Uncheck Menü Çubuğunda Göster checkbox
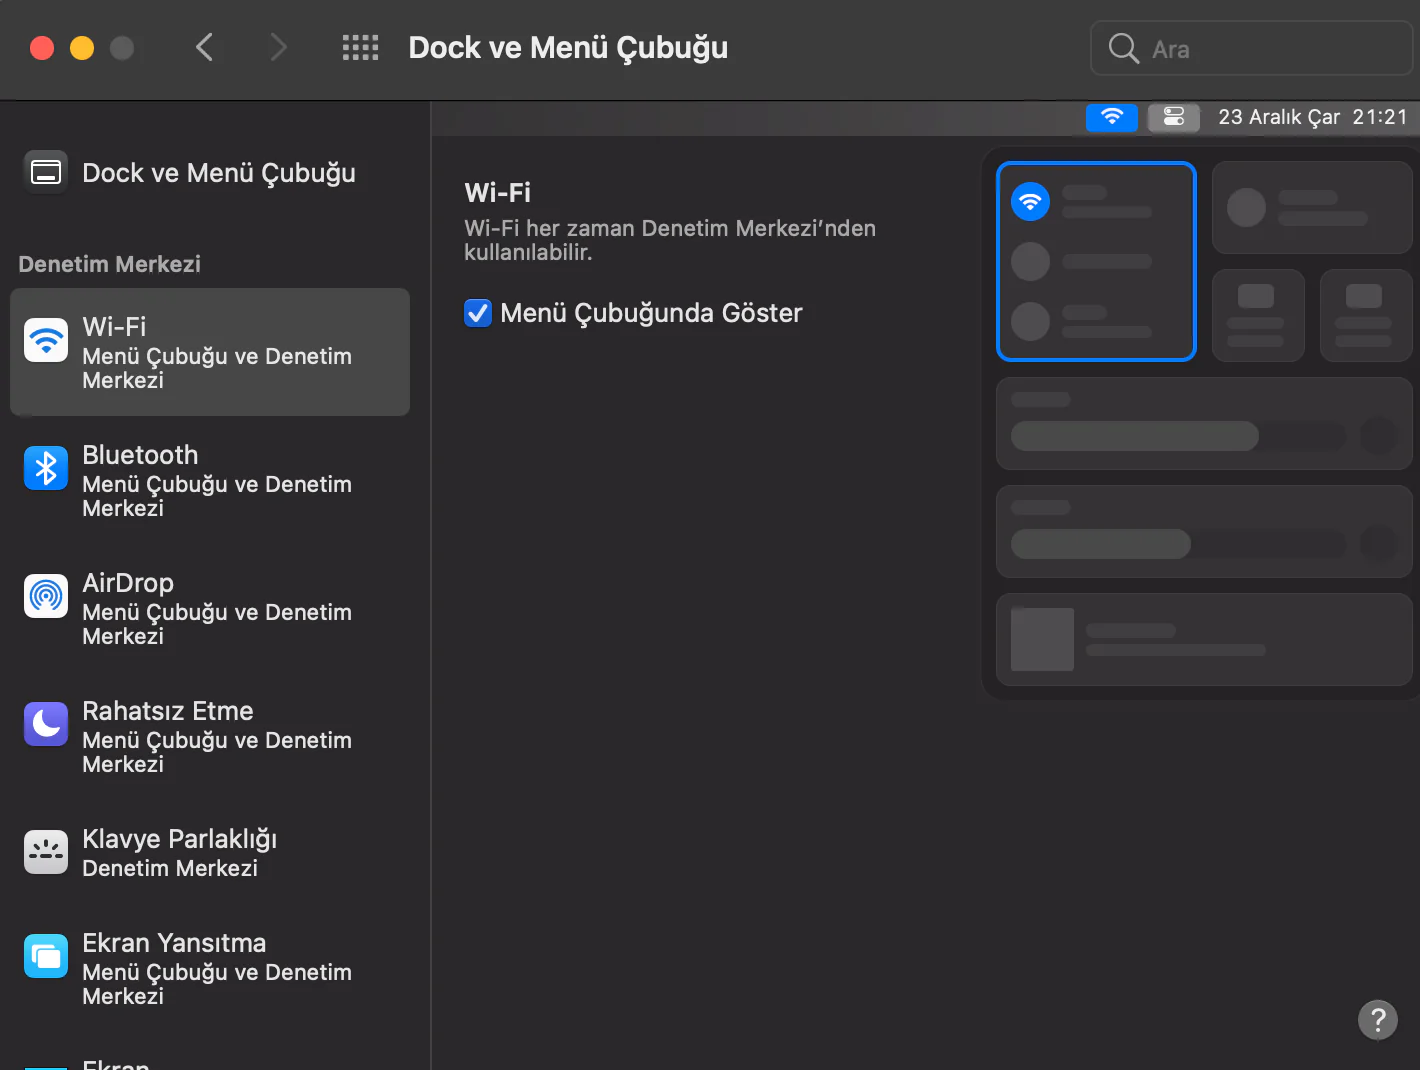 pos(478,313)
